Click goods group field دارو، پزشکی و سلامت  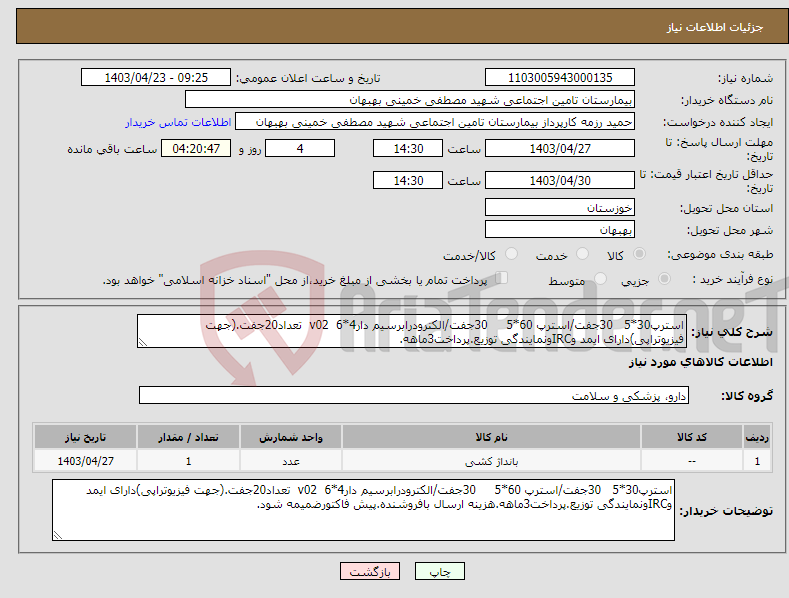414,396
